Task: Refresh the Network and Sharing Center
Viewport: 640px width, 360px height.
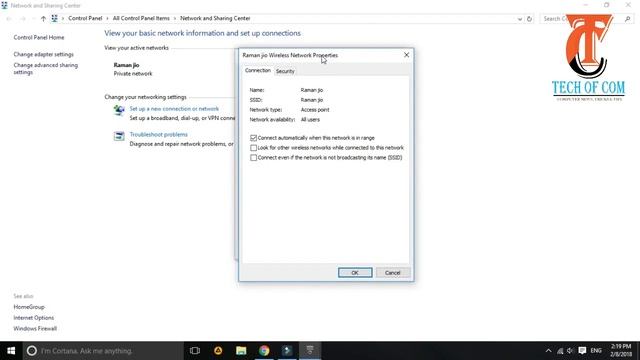Action: [x=529, y=19]
